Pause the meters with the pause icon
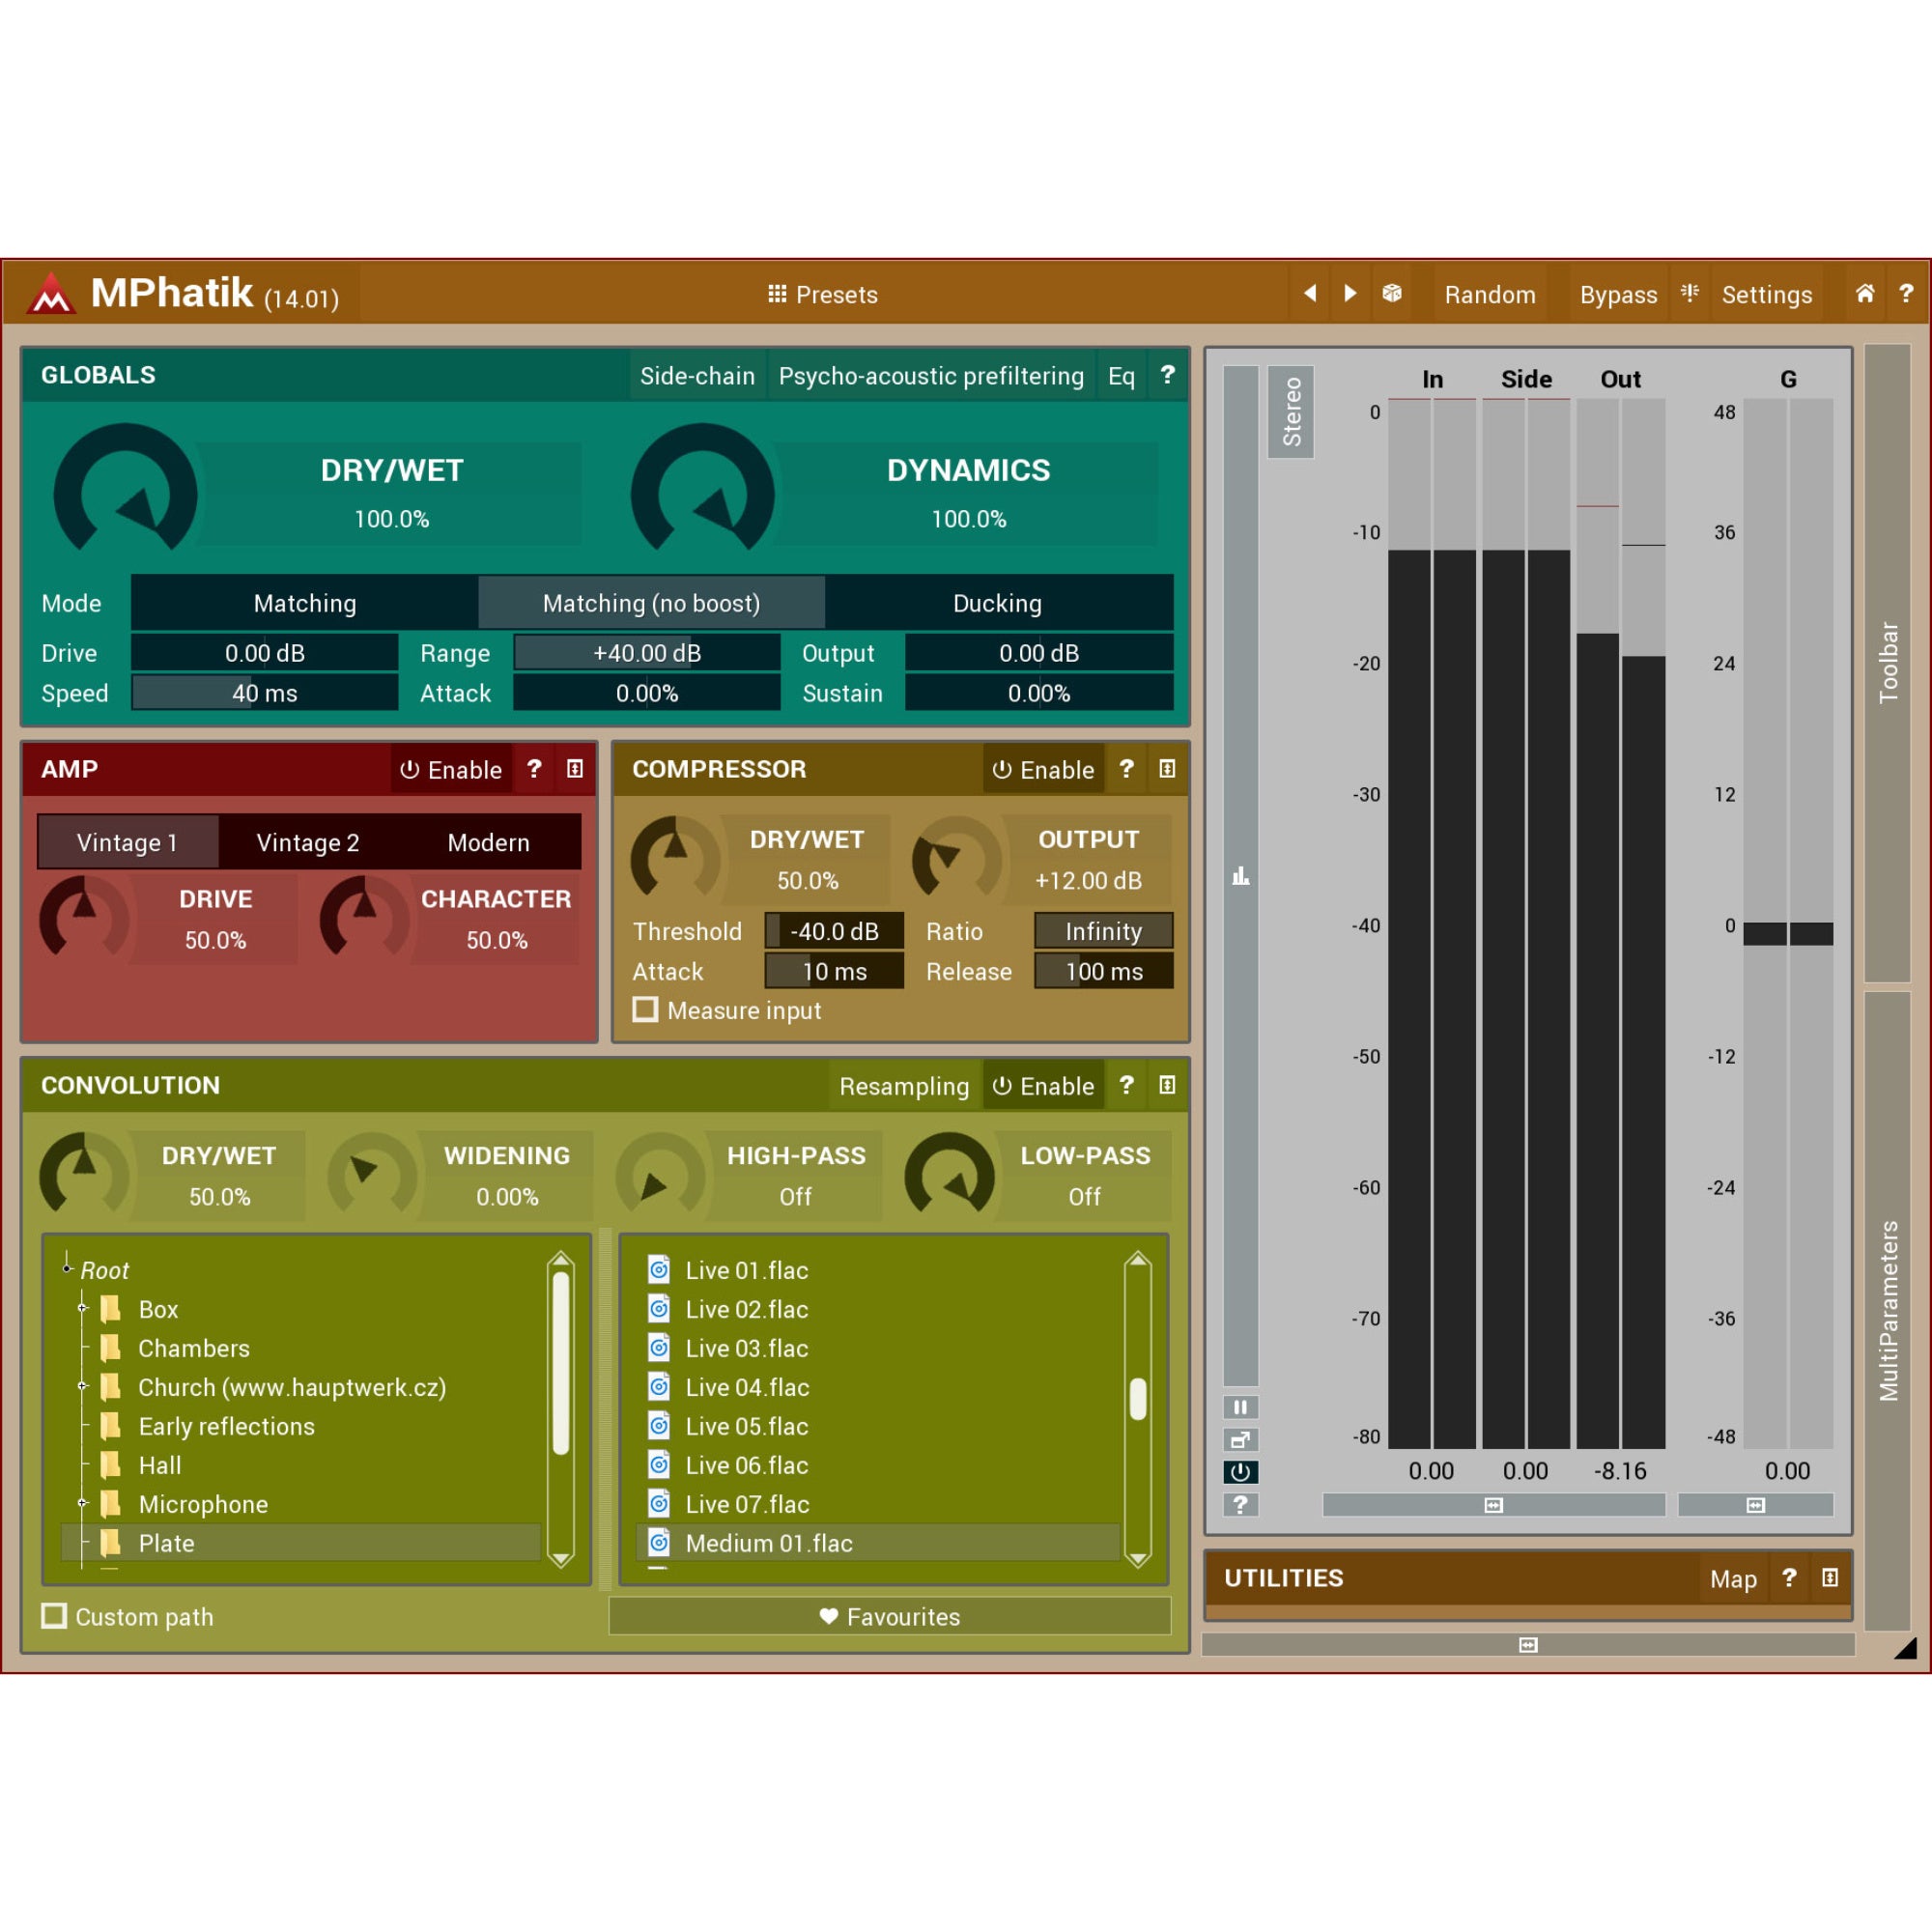Viewport: 1932px width, 1932px height. pos(1240,1407)
